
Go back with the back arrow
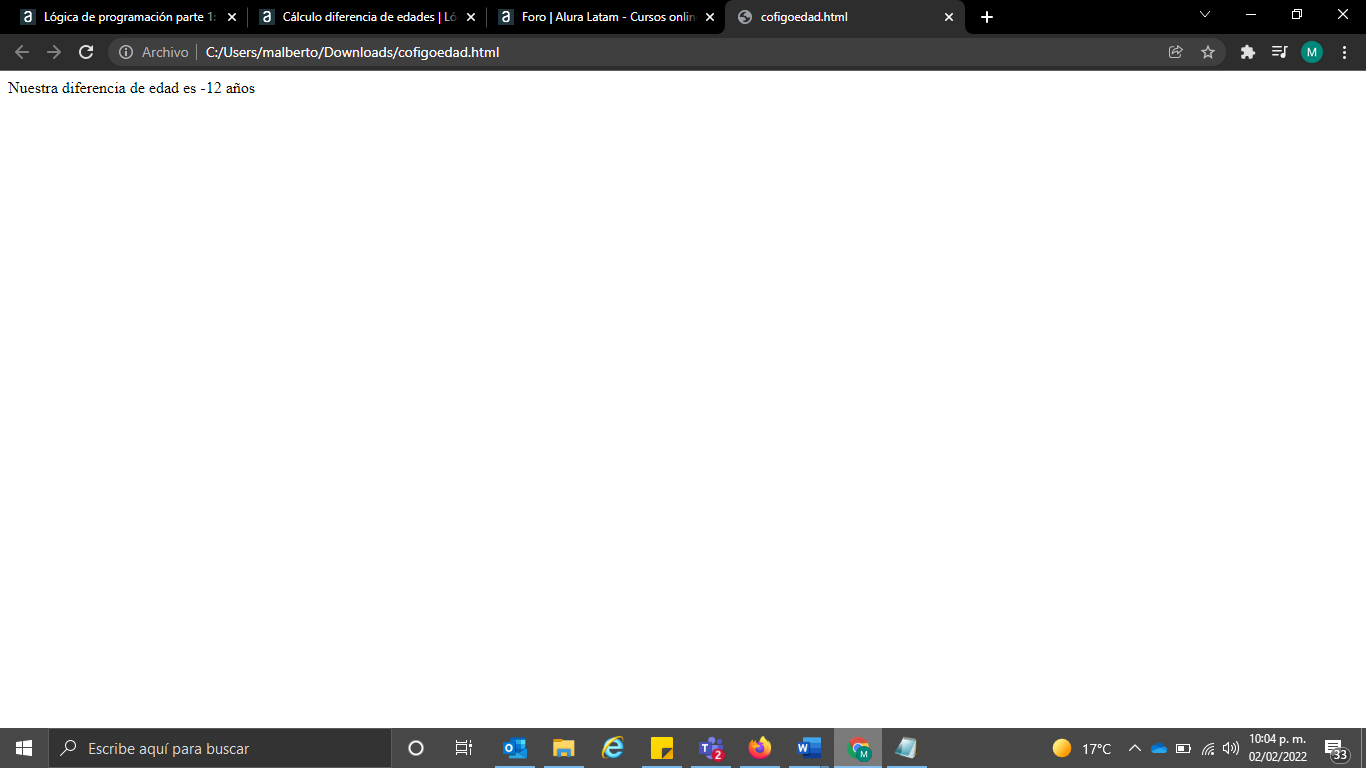click(22, 52)
